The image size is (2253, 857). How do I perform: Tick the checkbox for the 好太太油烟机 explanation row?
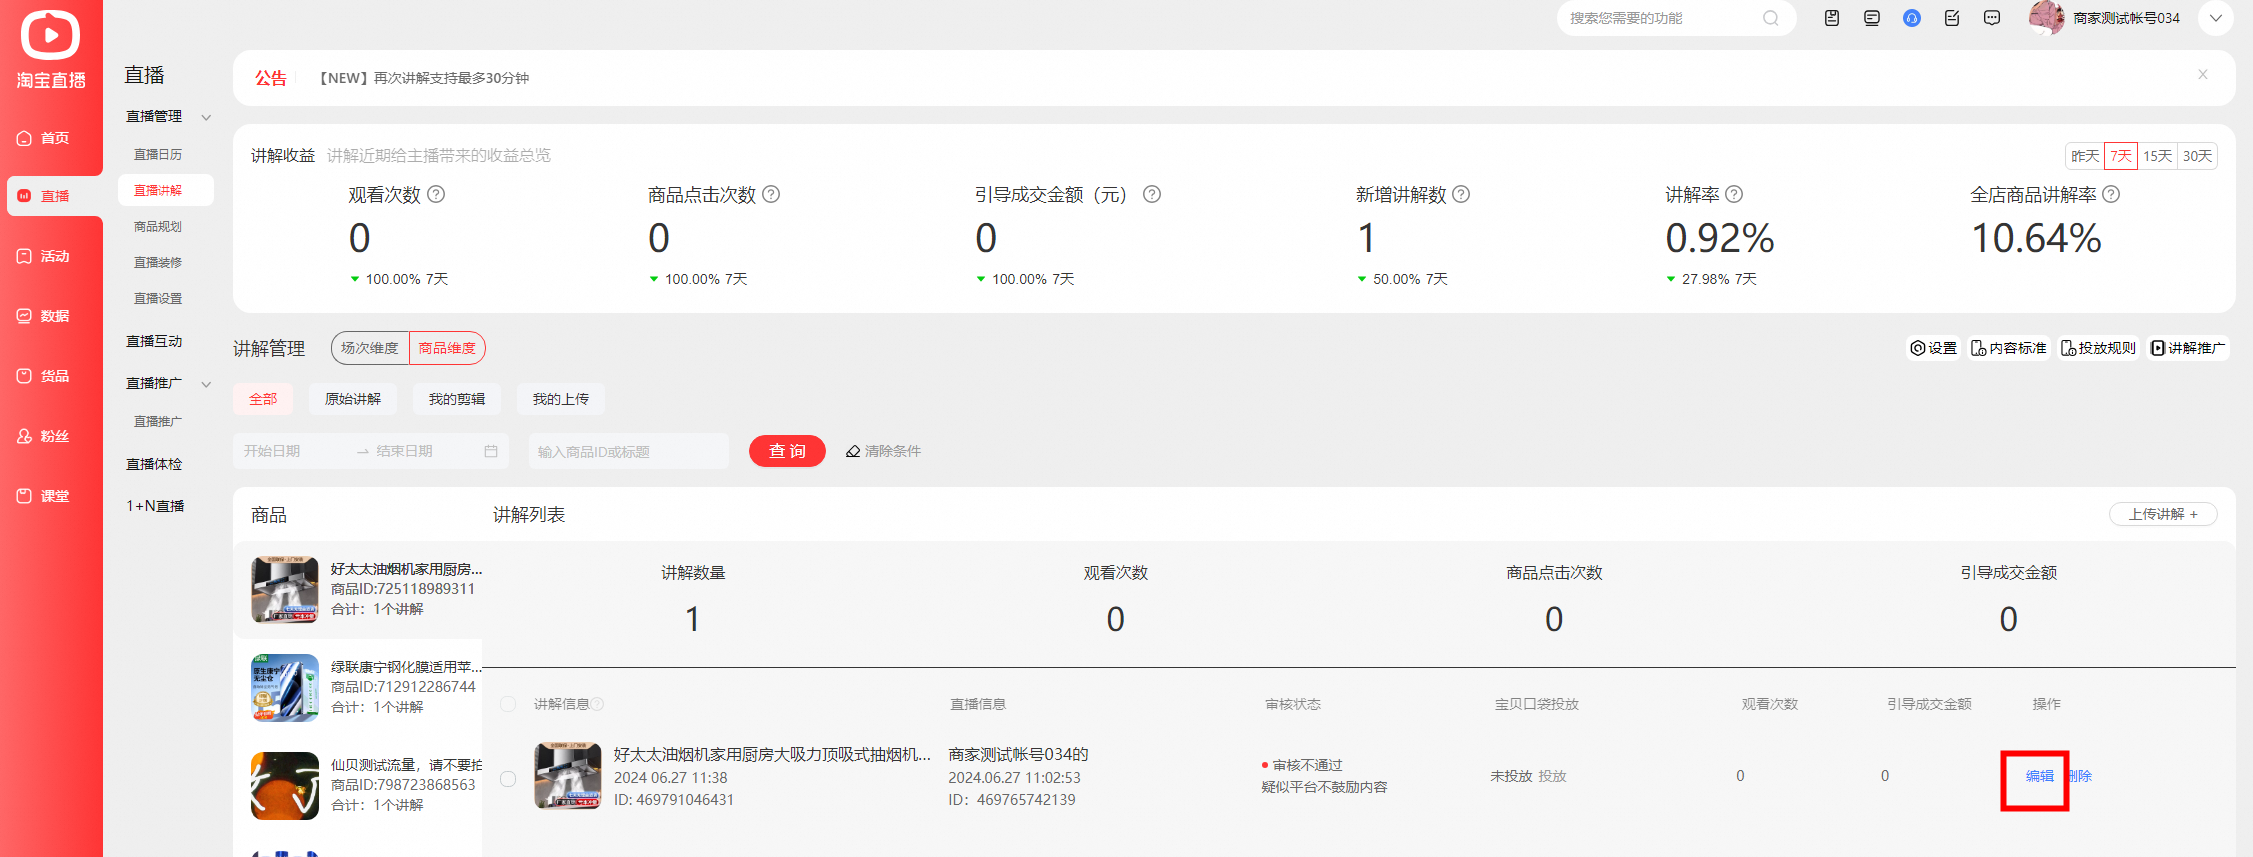point(508,779)
